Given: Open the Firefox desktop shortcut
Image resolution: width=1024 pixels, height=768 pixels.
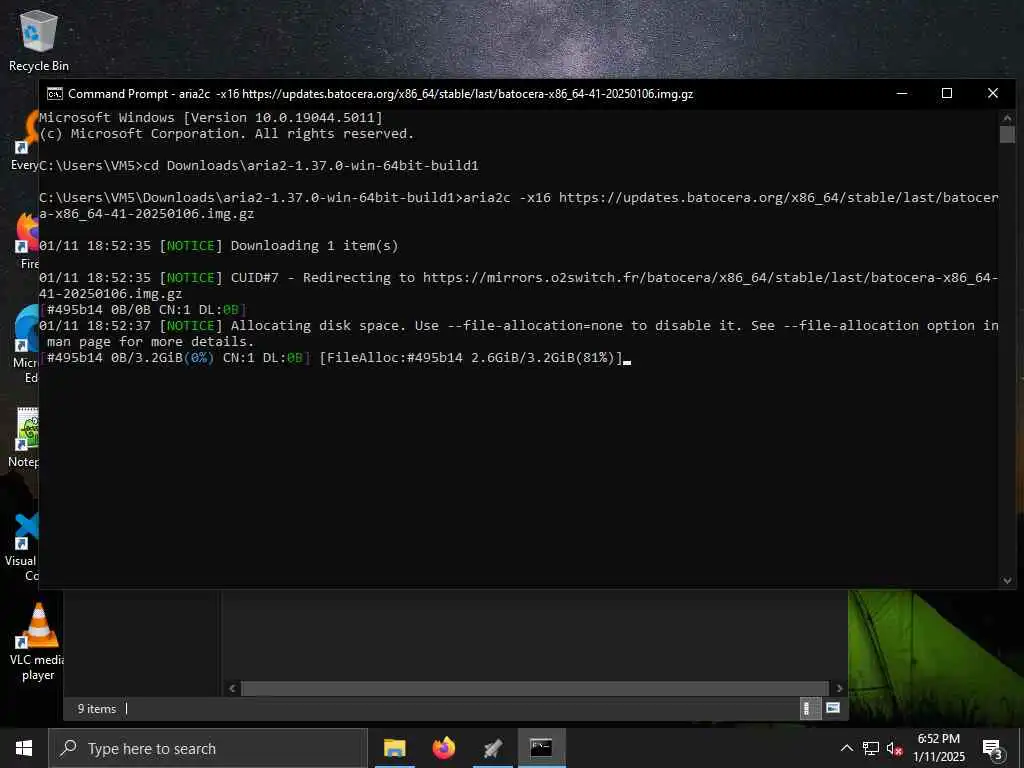Looking at the screenshot, I should [27, 239].
